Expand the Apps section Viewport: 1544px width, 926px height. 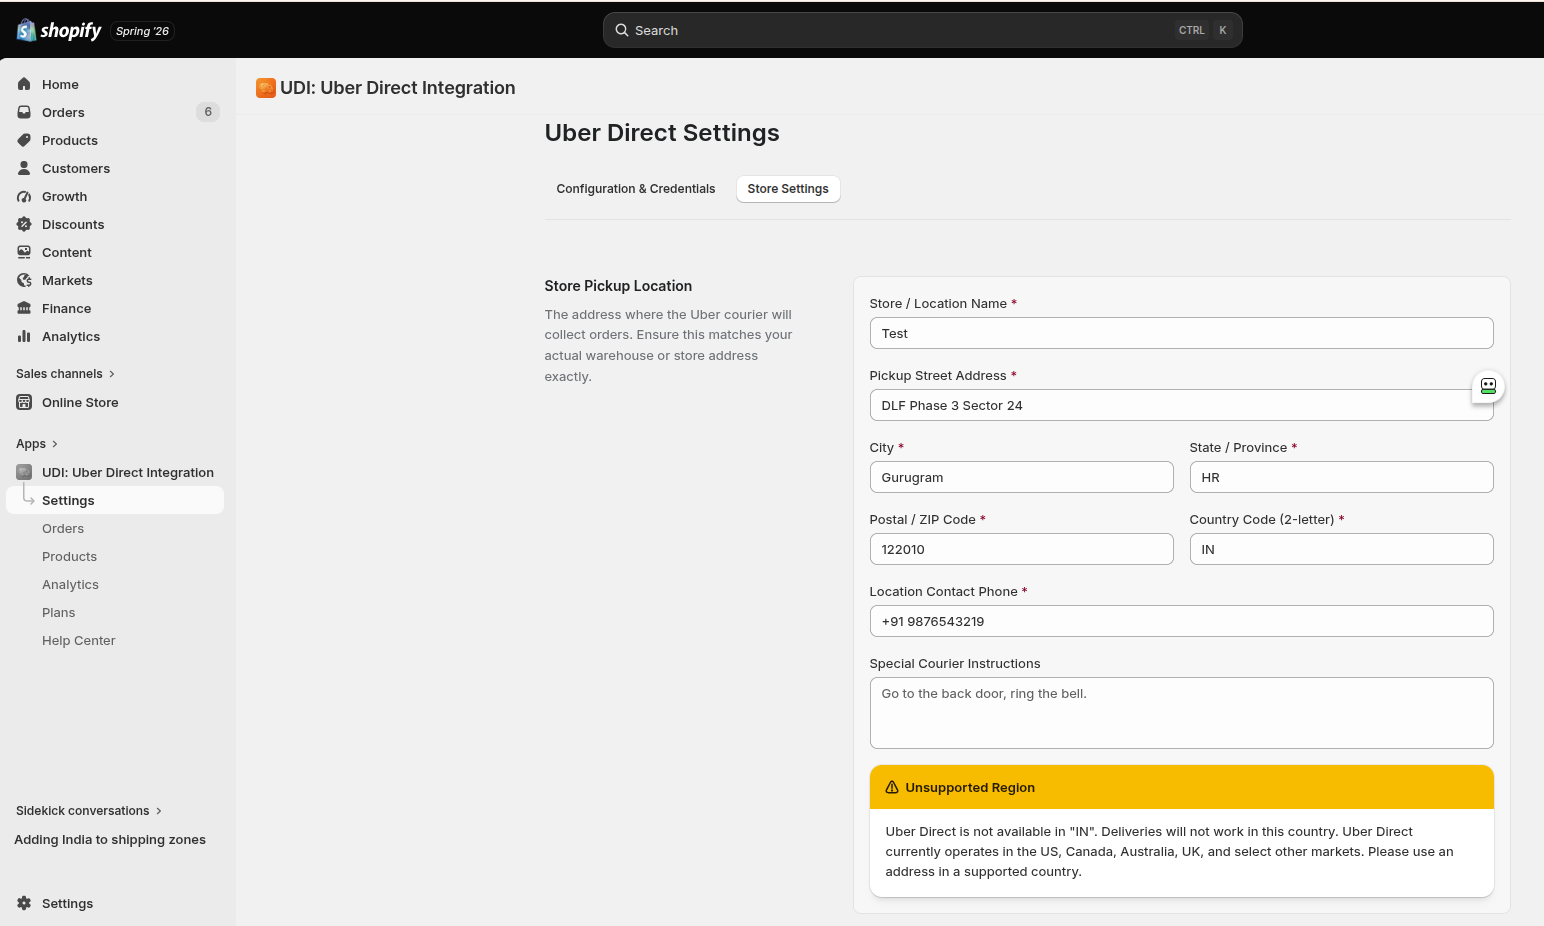point(37,444)
